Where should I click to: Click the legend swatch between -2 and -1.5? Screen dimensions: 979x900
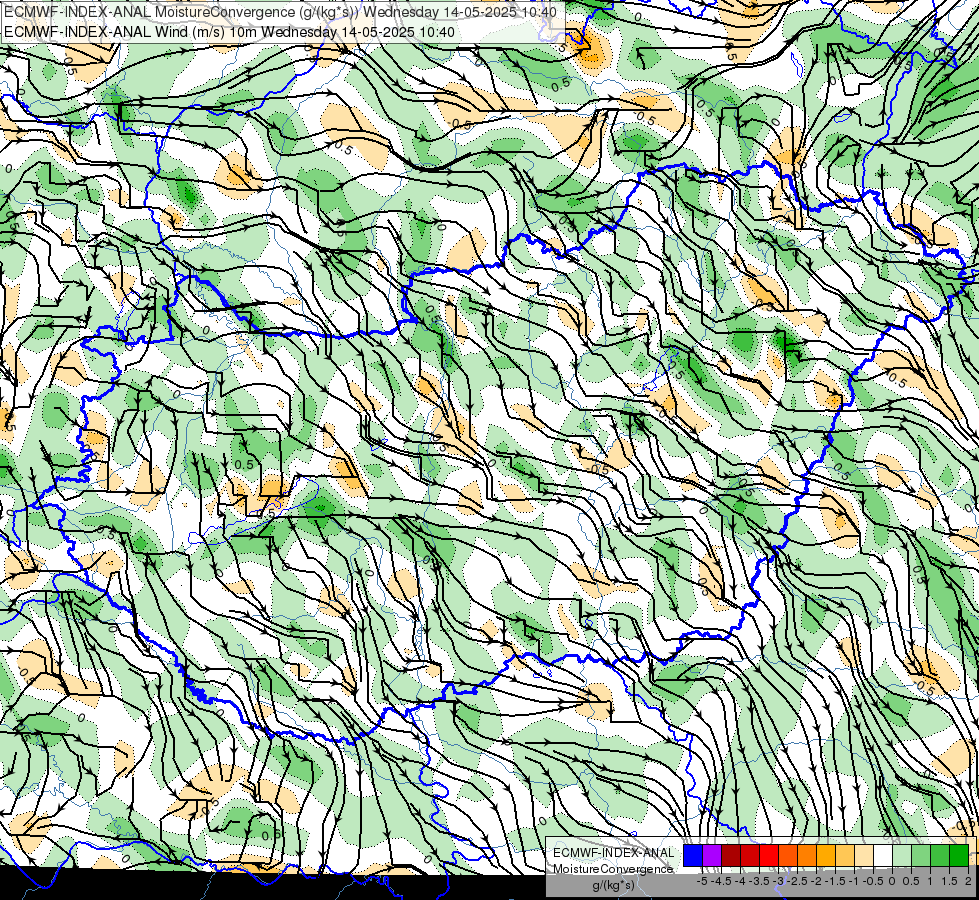point(827,855)
